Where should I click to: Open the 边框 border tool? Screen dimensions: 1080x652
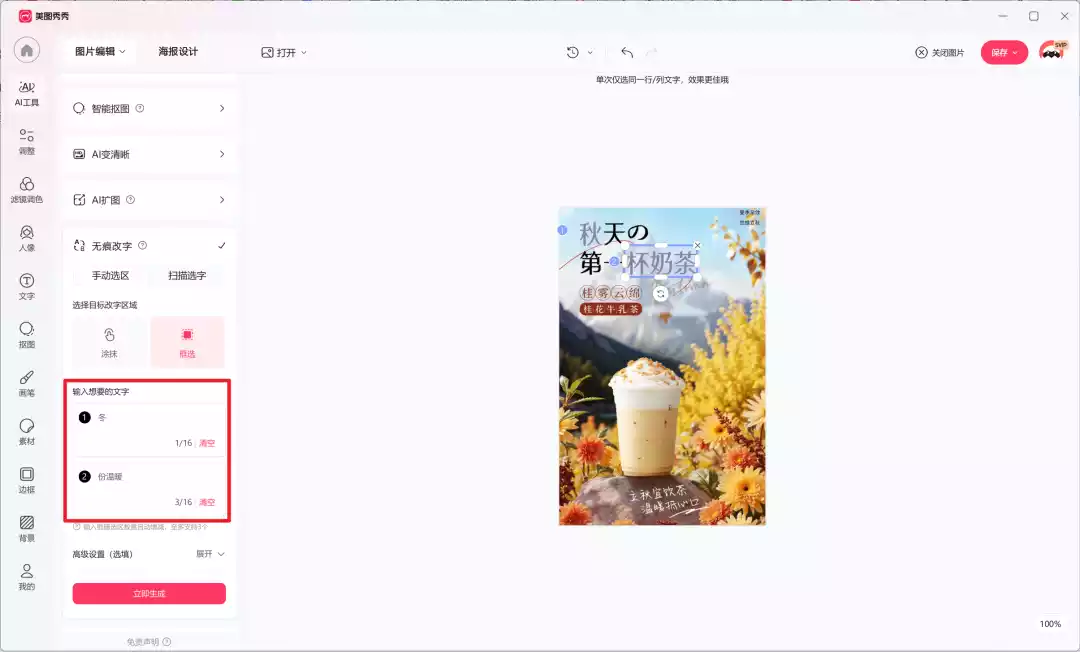[27, 480]
